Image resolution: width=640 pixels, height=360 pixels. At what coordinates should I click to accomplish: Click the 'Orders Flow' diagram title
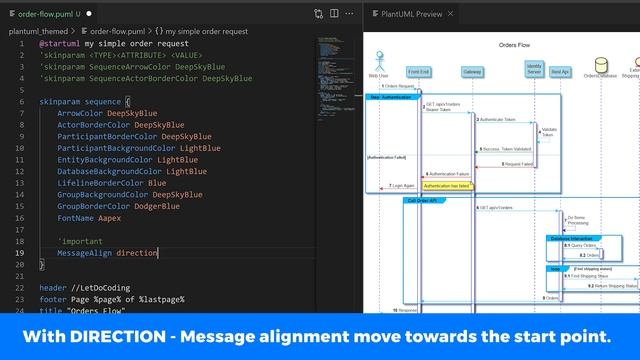514,45
